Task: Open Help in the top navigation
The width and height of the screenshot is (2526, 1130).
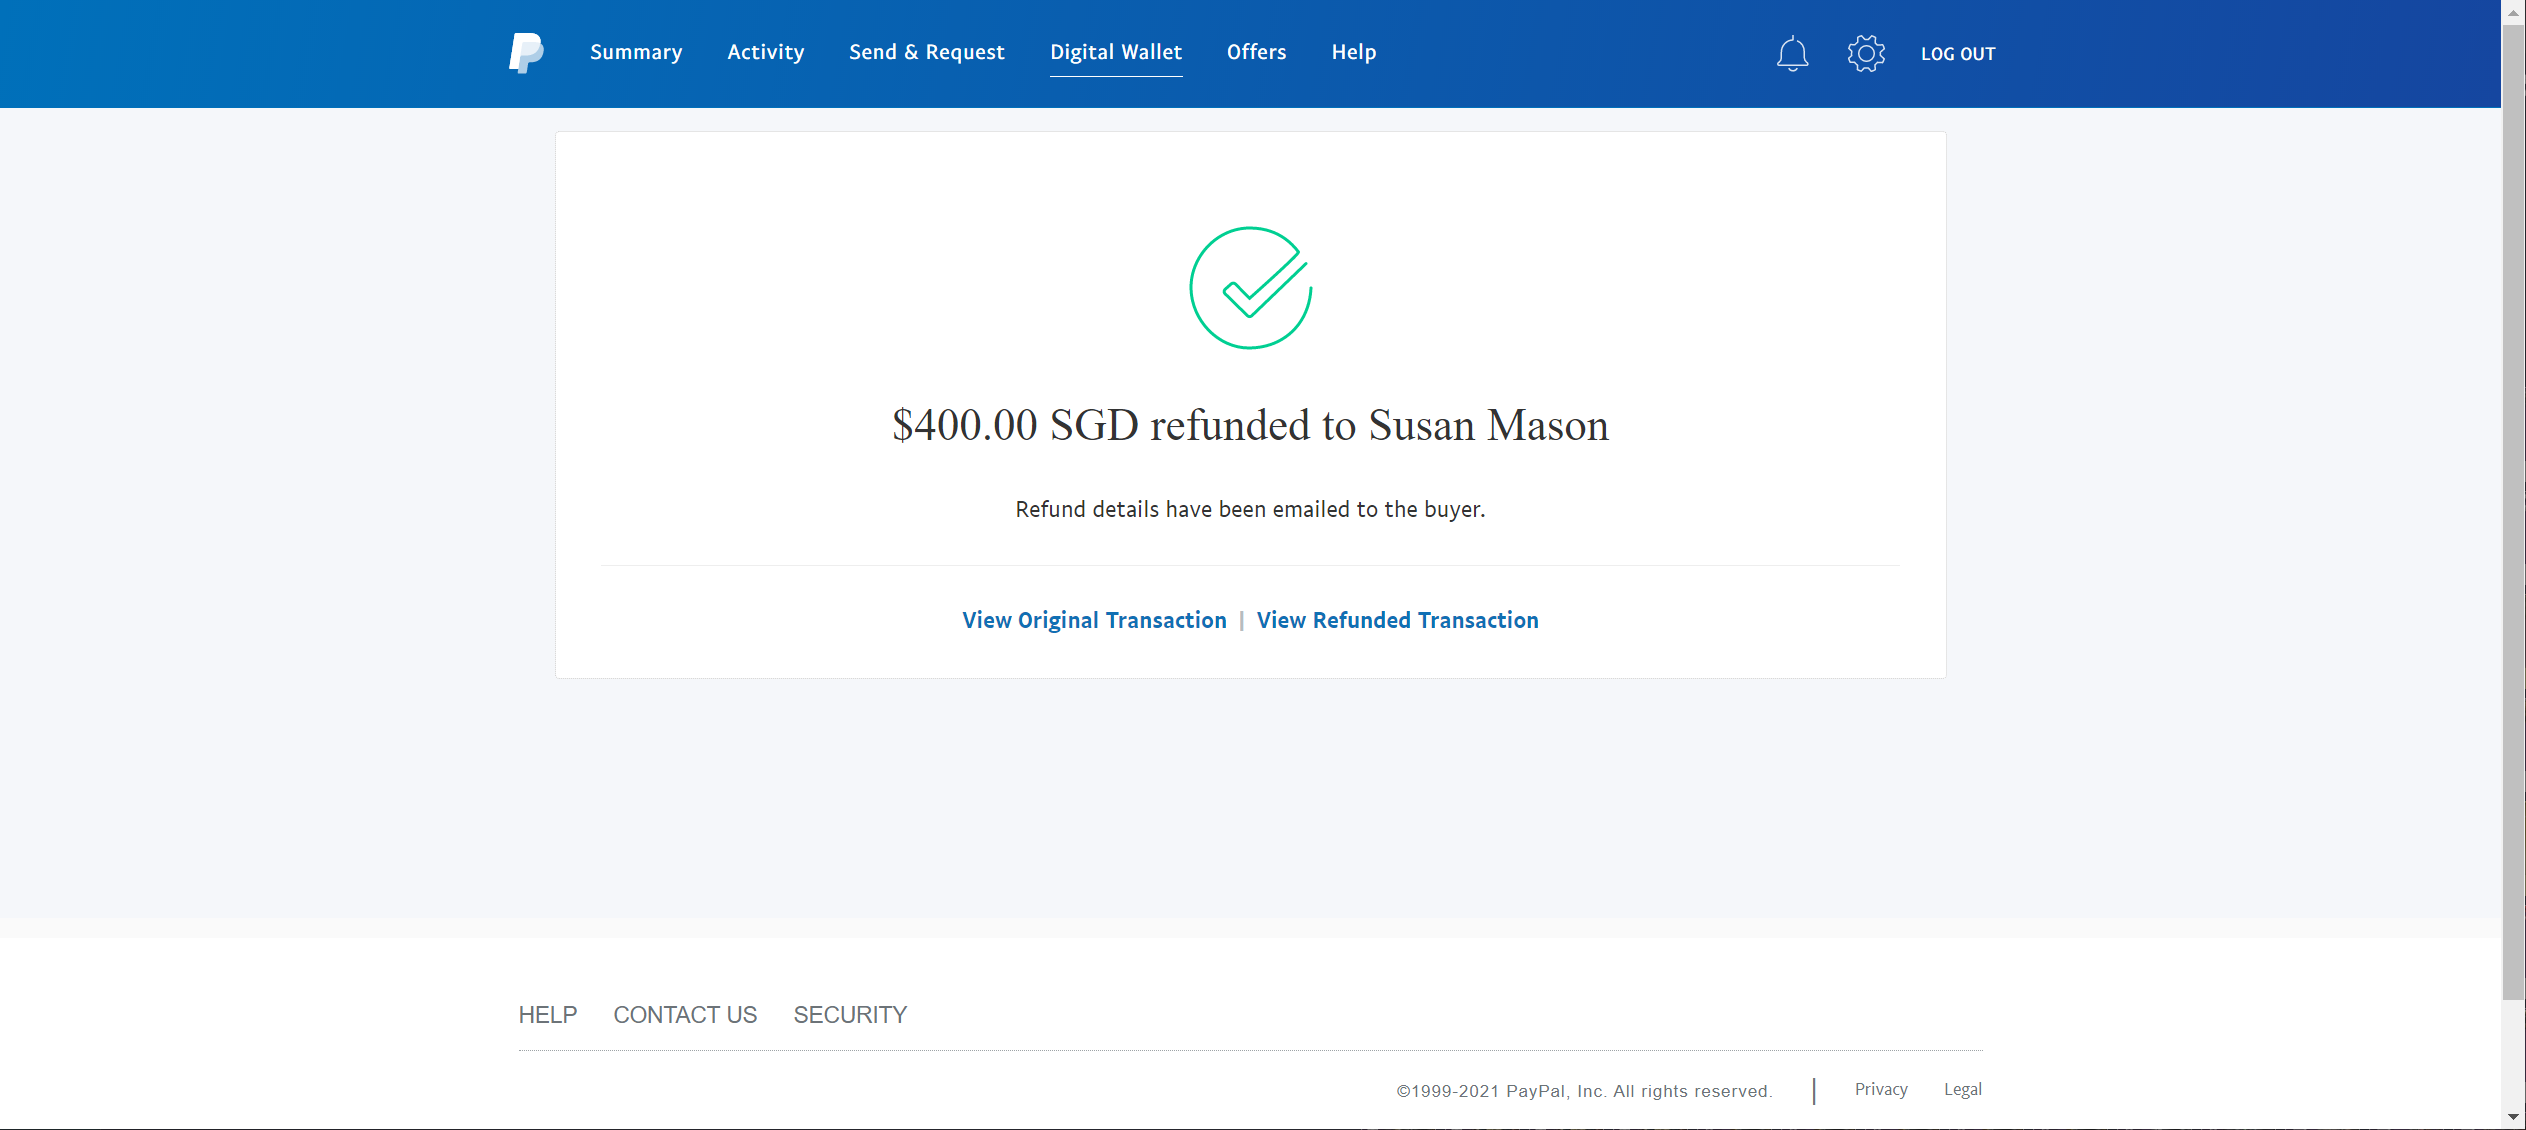Action: tap(1354, 52)
